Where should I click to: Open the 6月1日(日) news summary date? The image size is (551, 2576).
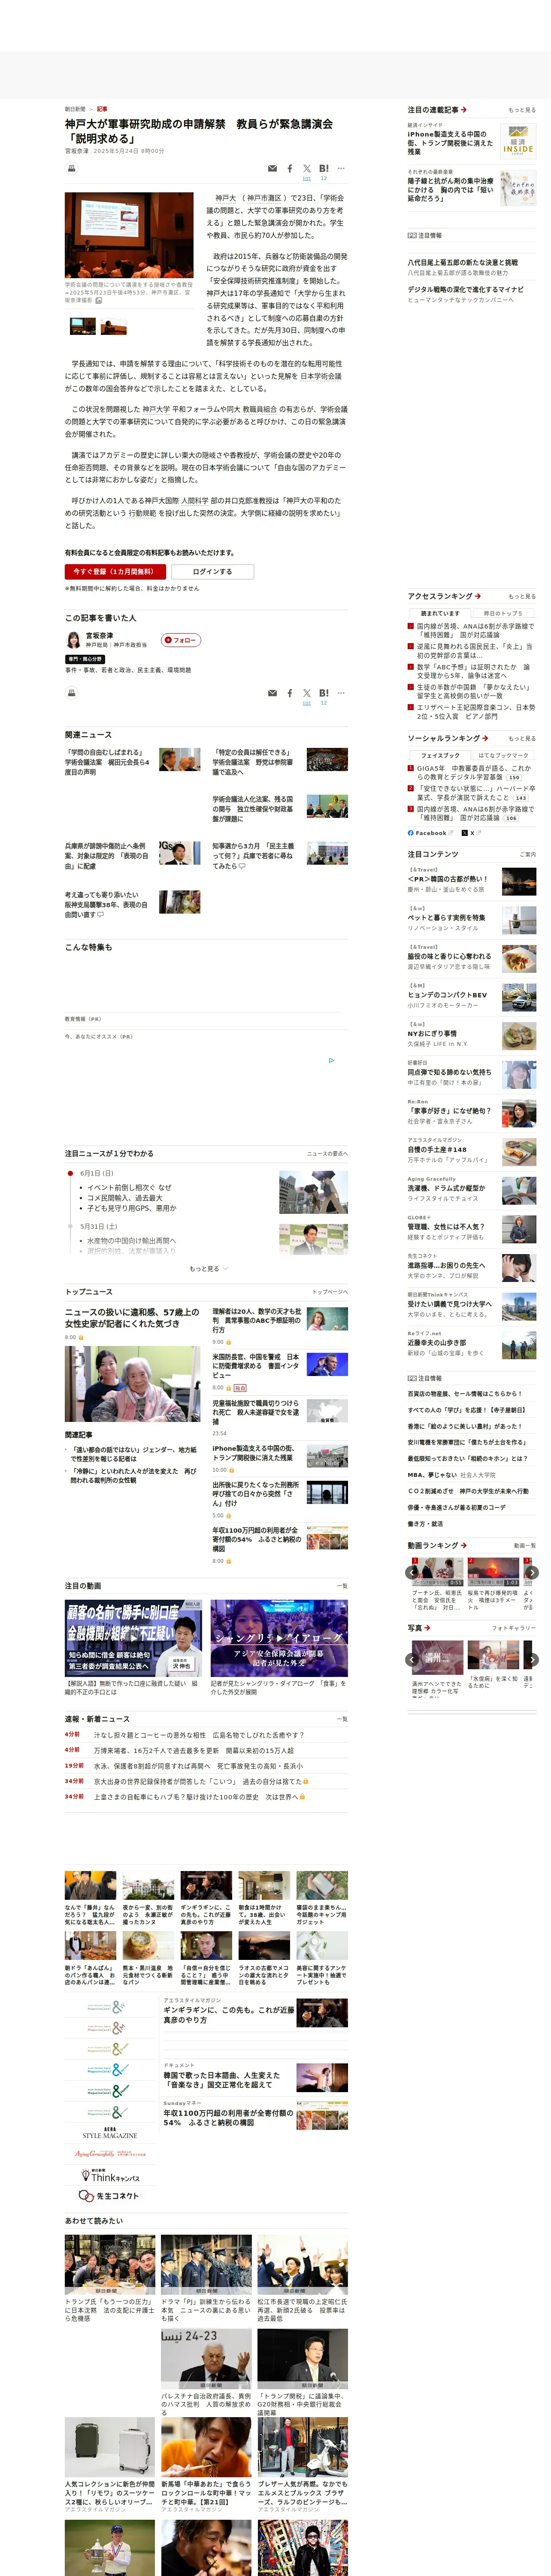click(x=97, y=1172)
